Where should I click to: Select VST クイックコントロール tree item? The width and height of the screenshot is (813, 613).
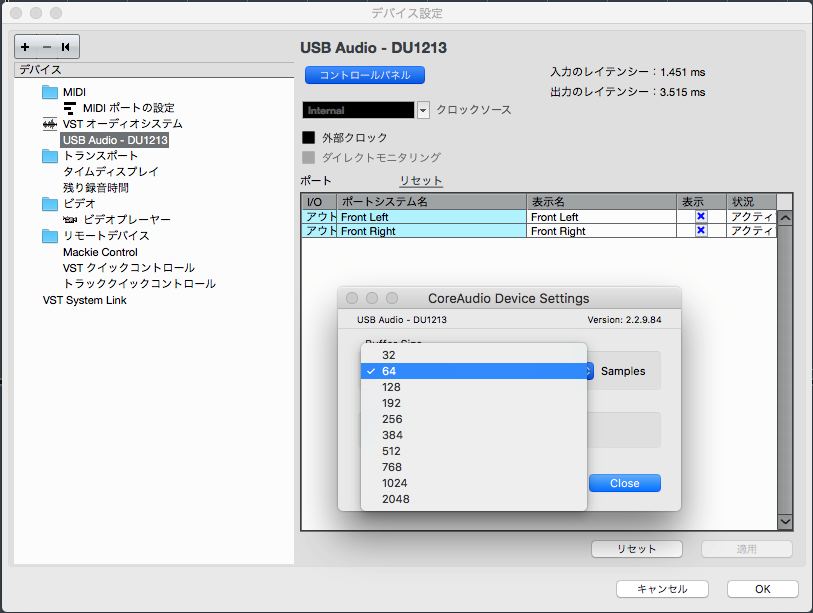(x=129, y=268)
